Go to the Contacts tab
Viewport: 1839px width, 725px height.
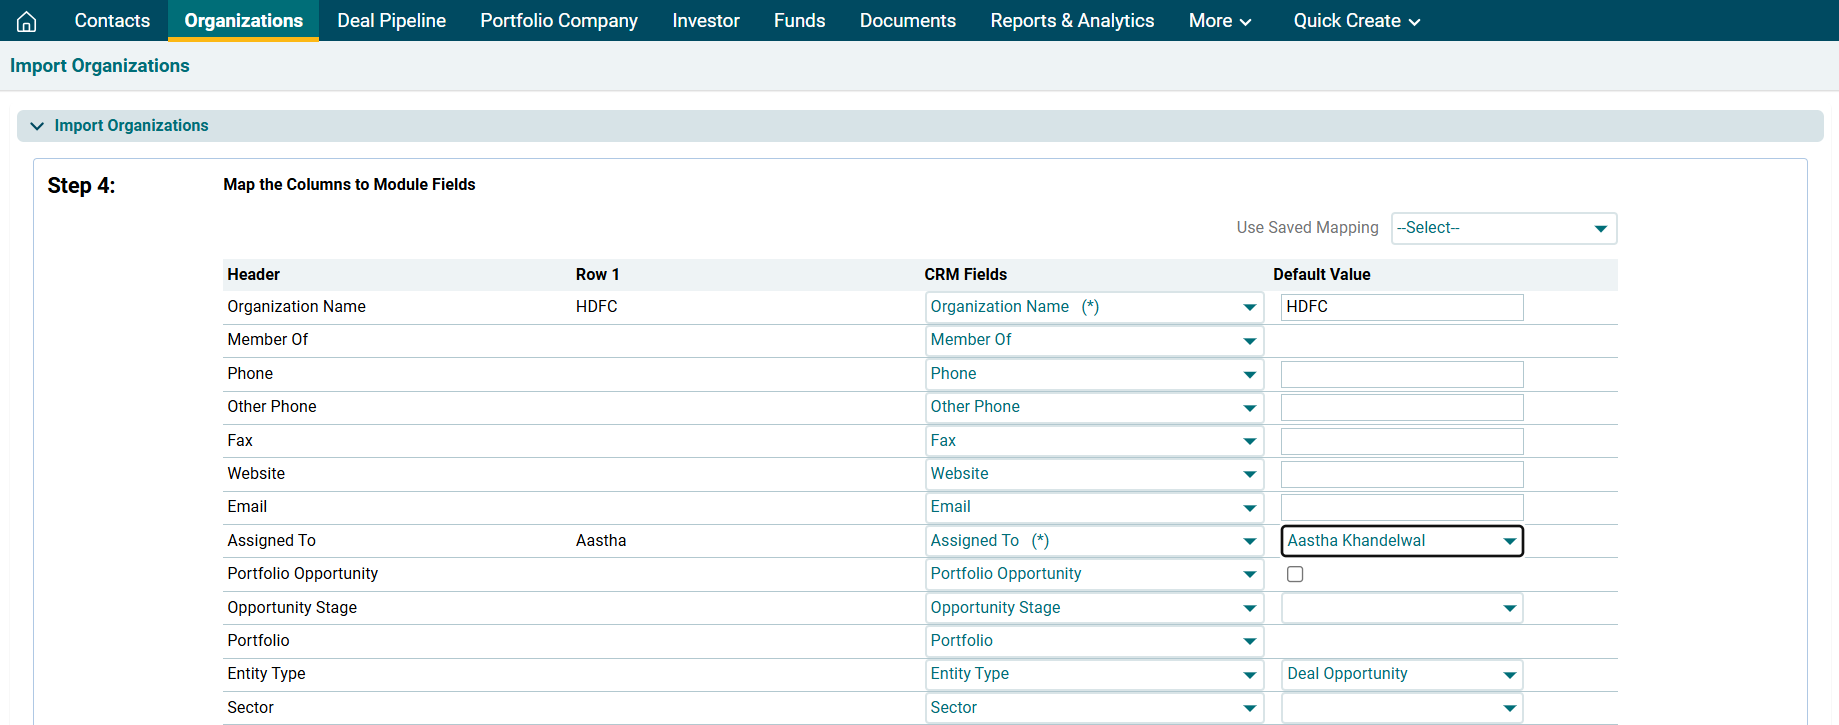(112, 21)
